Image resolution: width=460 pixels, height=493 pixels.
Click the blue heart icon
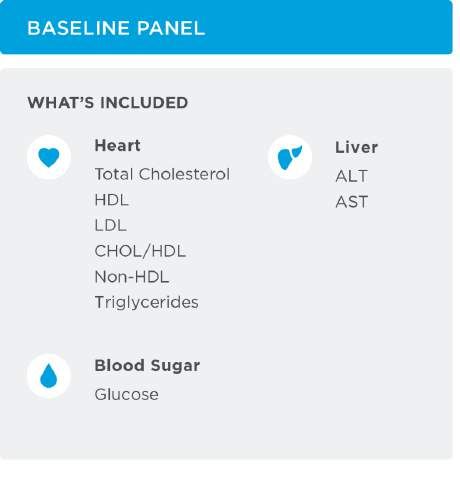[49, 157]
